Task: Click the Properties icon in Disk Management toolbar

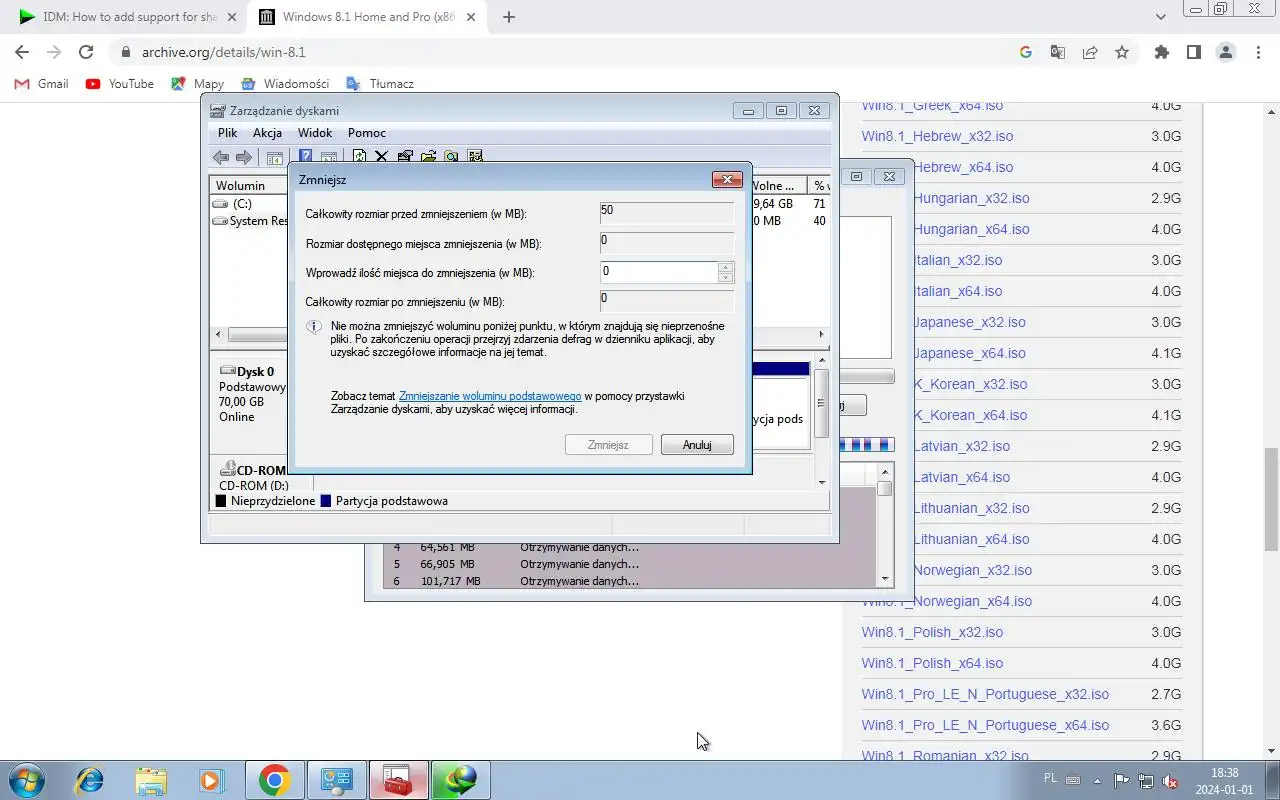Action: point(405,156)
